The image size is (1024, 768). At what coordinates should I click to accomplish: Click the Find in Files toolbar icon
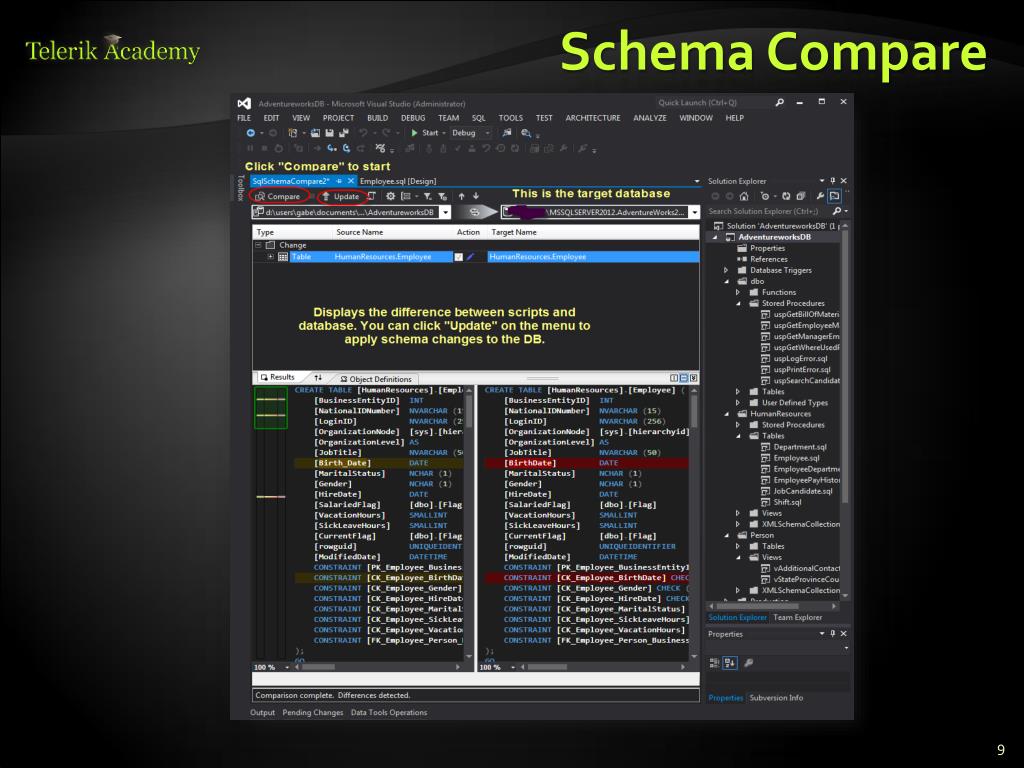[x=507, y=133]
